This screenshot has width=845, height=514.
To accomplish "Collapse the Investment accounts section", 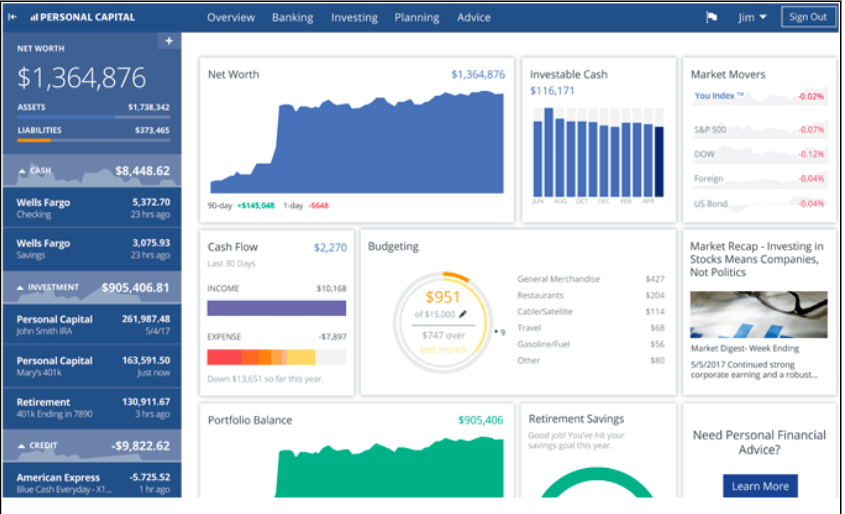I will (20, 288).
